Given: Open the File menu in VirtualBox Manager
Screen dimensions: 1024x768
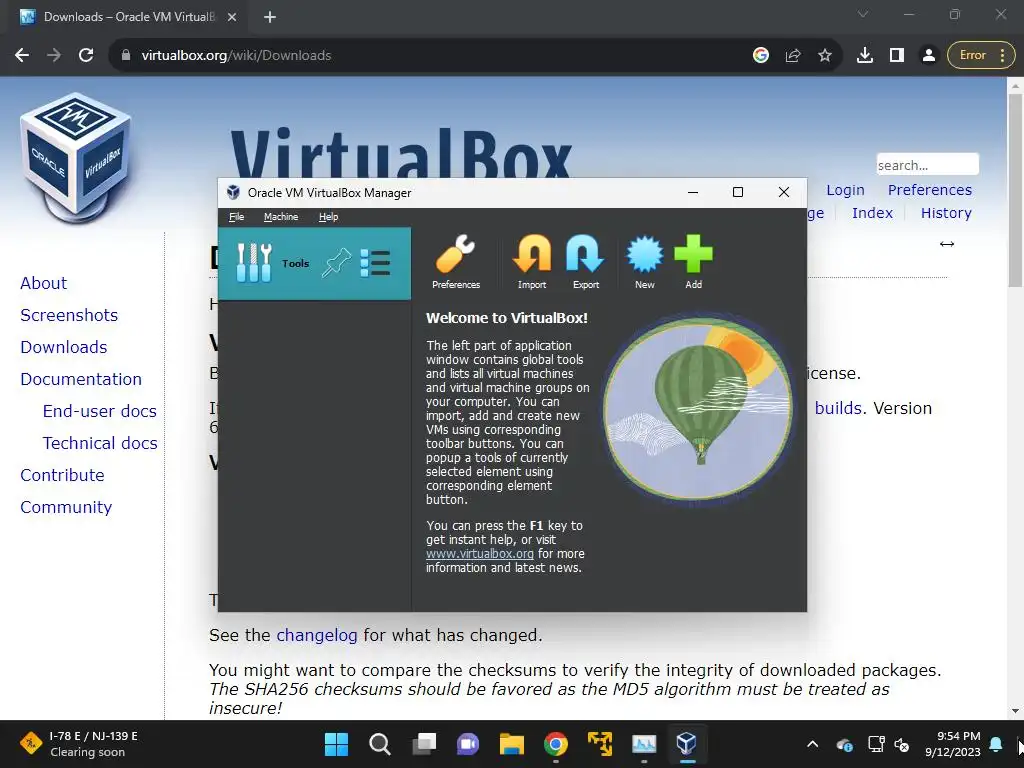Looking at the screenshot, I should point(236,217).
